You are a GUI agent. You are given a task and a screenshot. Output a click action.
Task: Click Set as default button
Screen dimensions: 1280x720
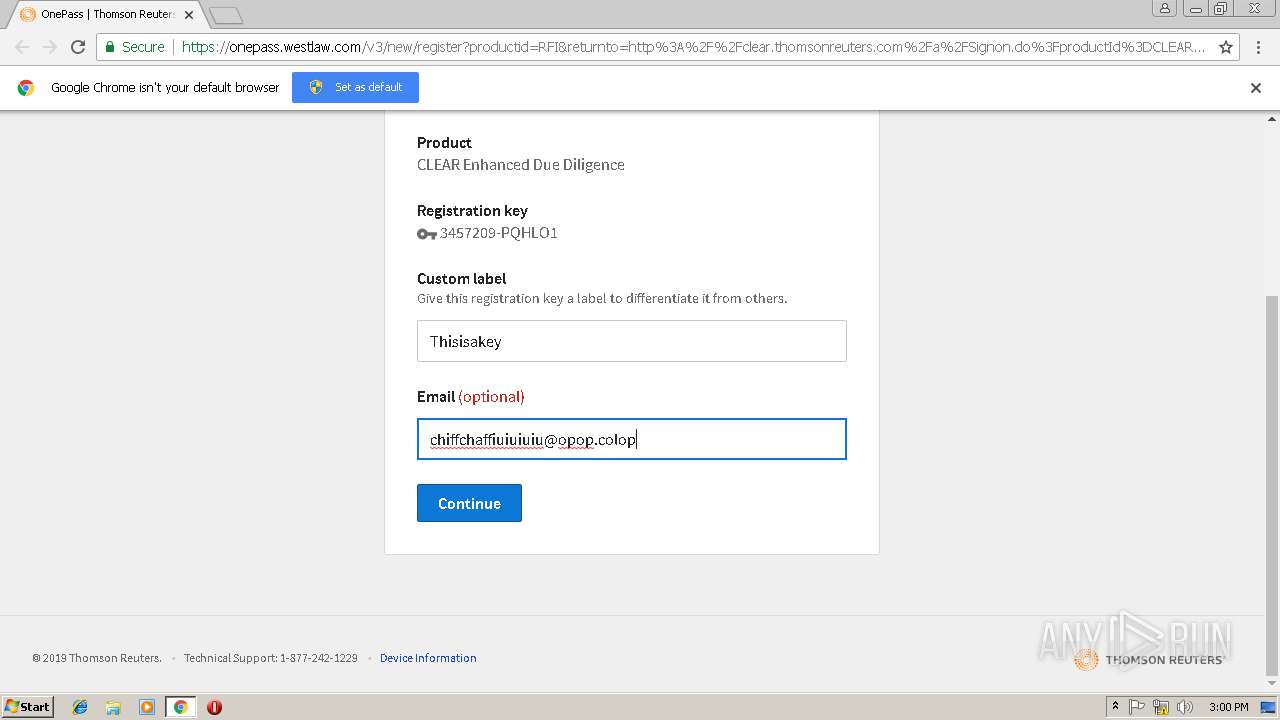point(355,87)
